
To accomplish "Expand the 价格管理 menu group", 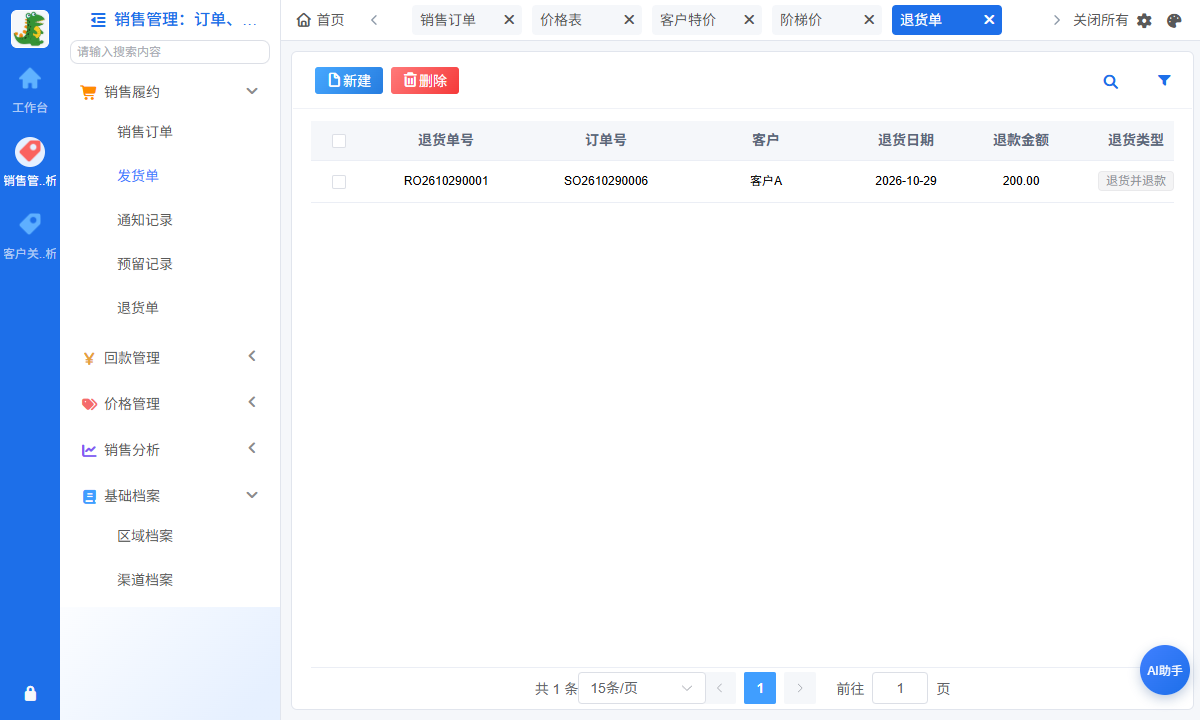I will pyautogui.click(x=170, y=404).
